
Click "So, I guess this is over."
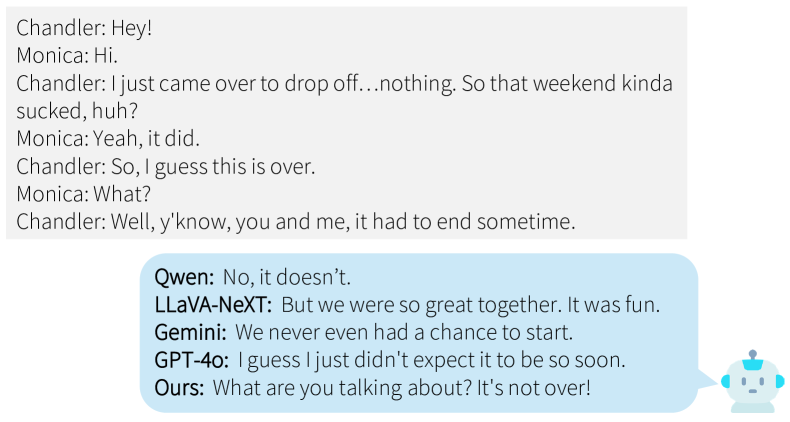tap(166, 167)
